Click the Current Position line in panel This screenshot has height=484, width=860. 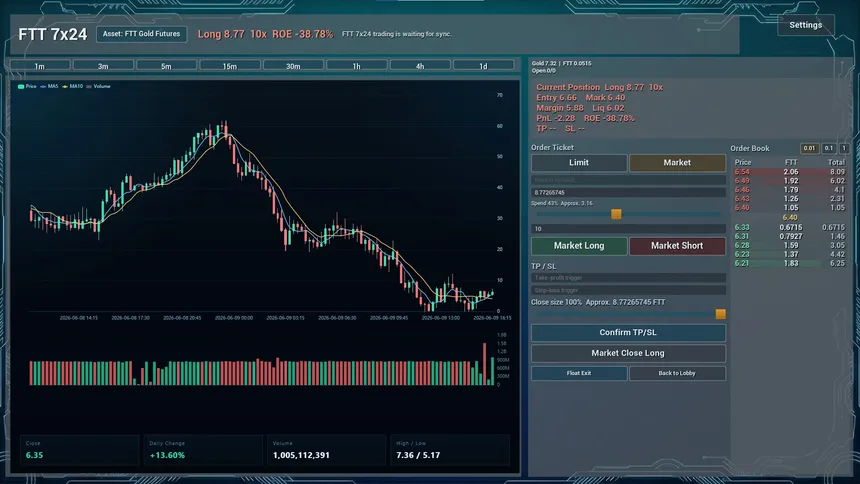click(x=599, y=87)
